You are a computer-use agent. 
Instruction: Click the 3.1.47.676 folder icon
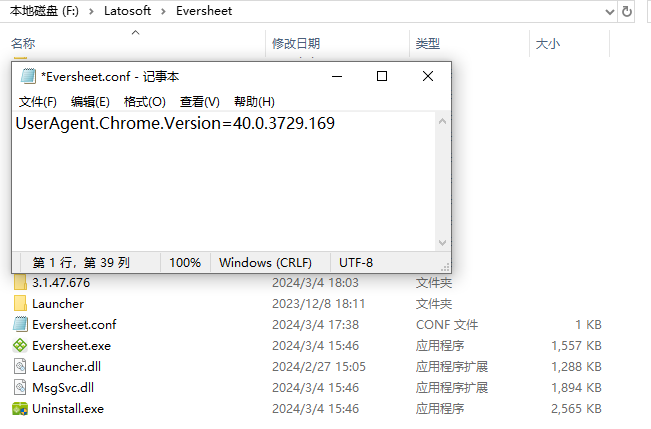point(20,282)
